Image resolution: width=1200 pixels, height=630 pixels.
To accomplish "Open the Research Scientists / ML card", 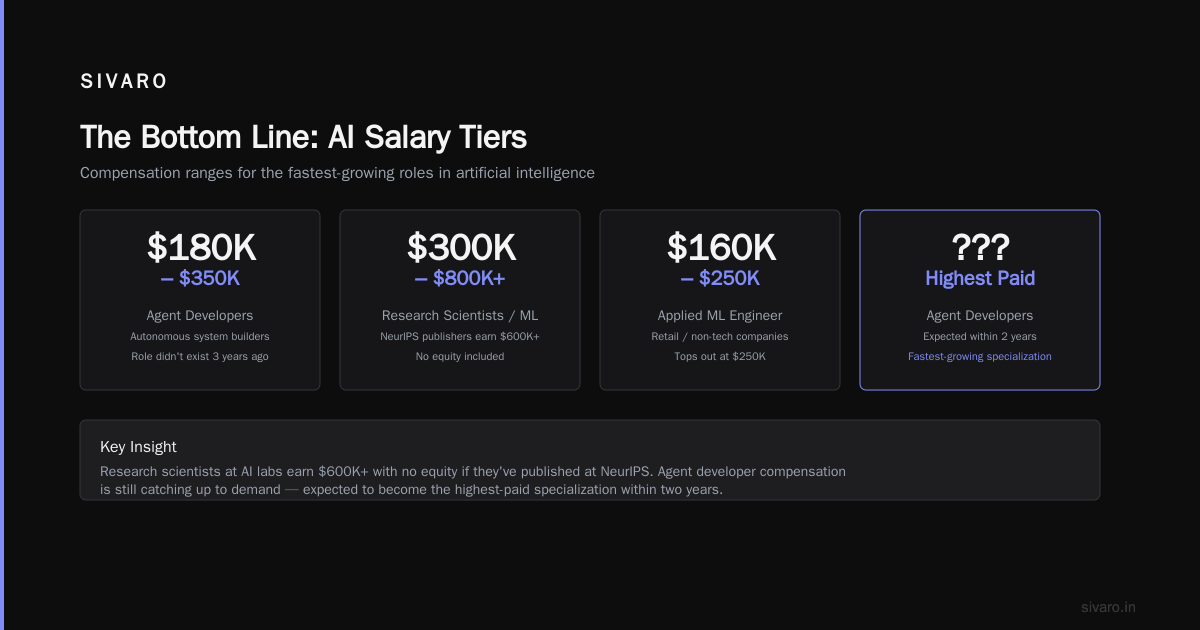I will click(460, 300).
